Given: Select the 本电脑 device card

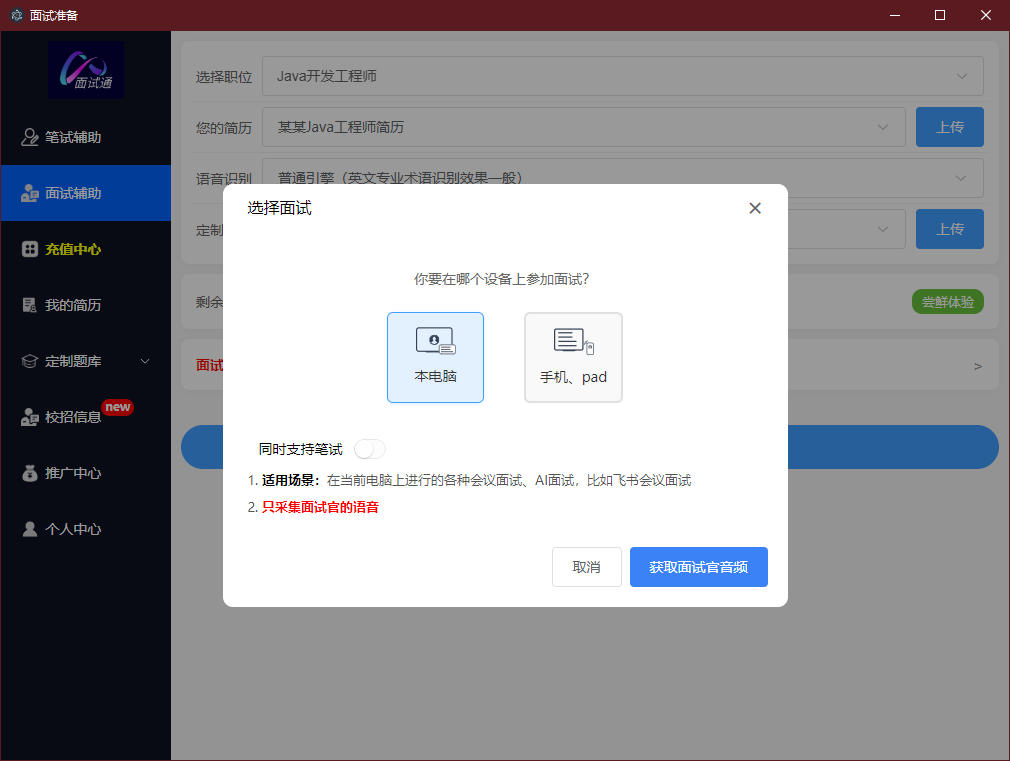Looking at the screenshot, I should point(435,358).
